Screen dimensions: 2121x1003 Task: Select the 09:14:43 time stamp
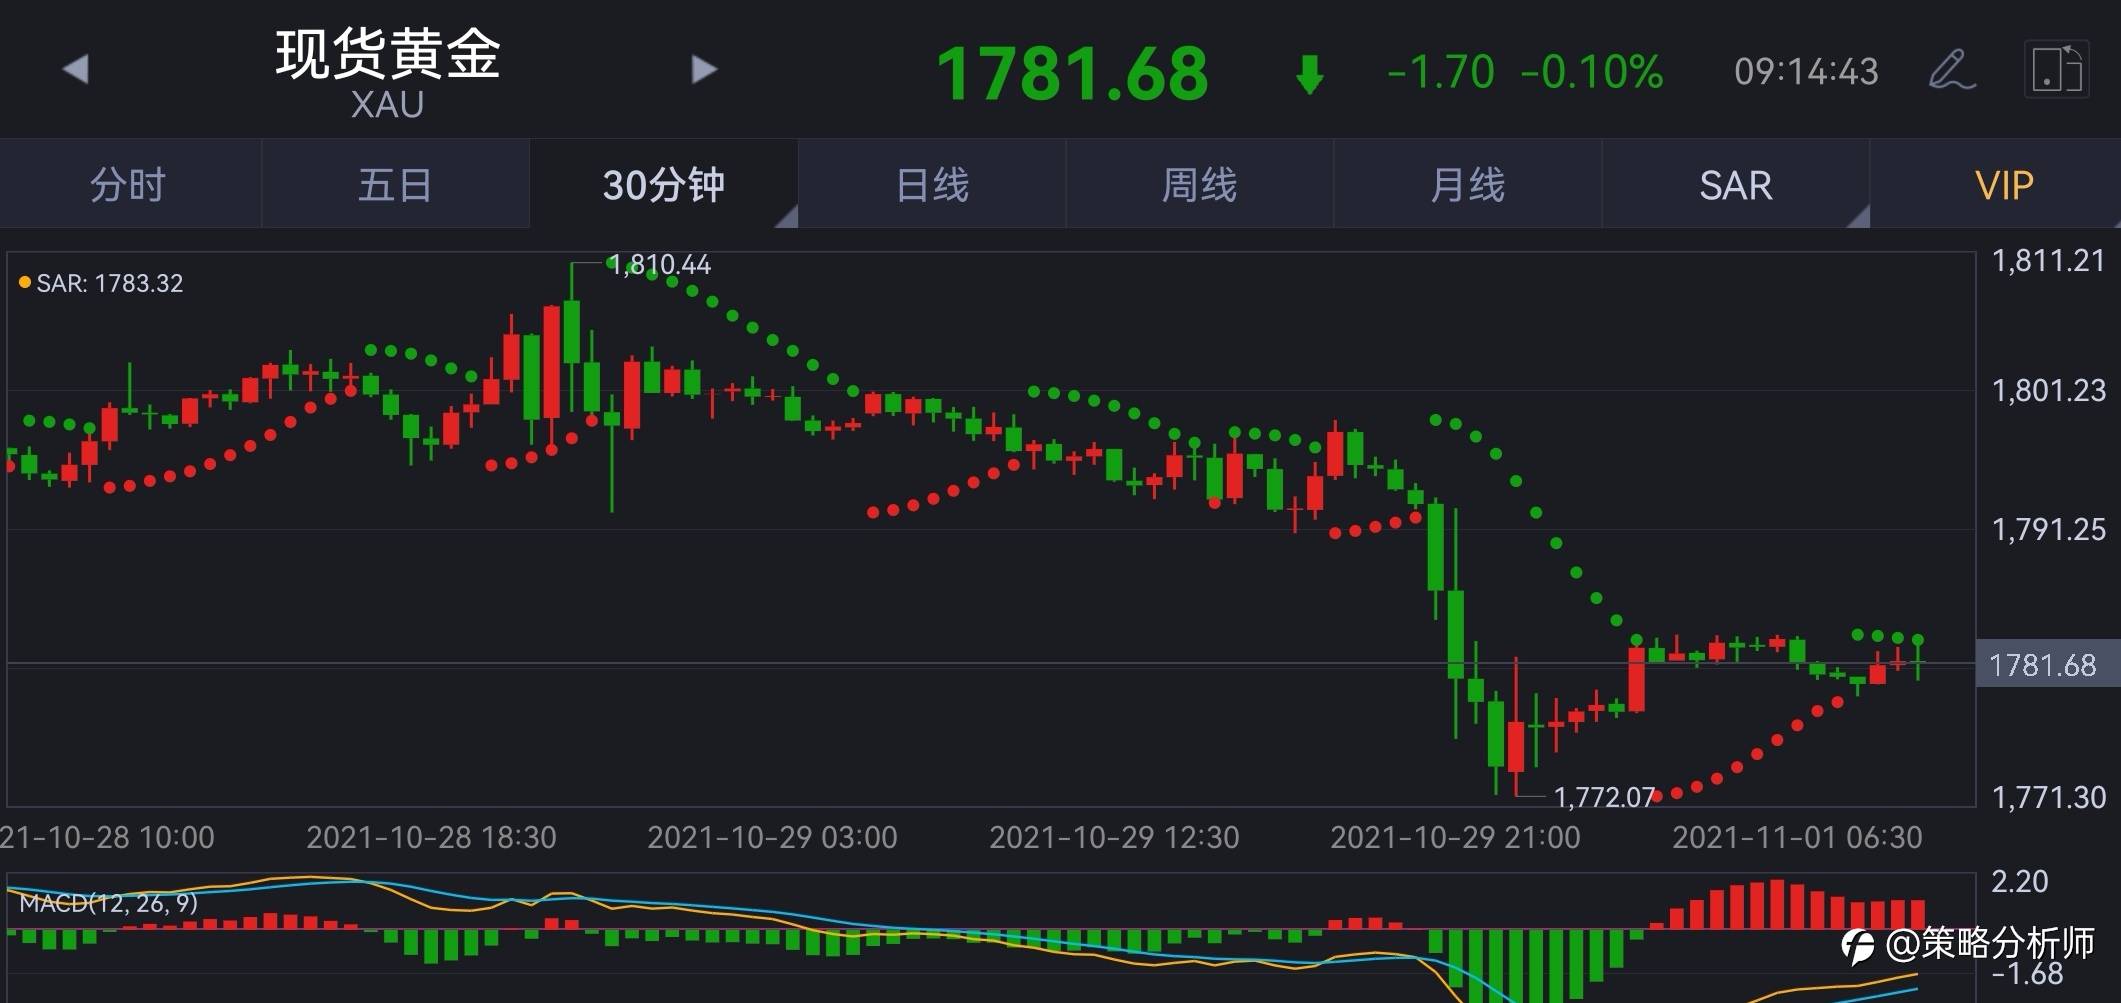(1806, 72)
